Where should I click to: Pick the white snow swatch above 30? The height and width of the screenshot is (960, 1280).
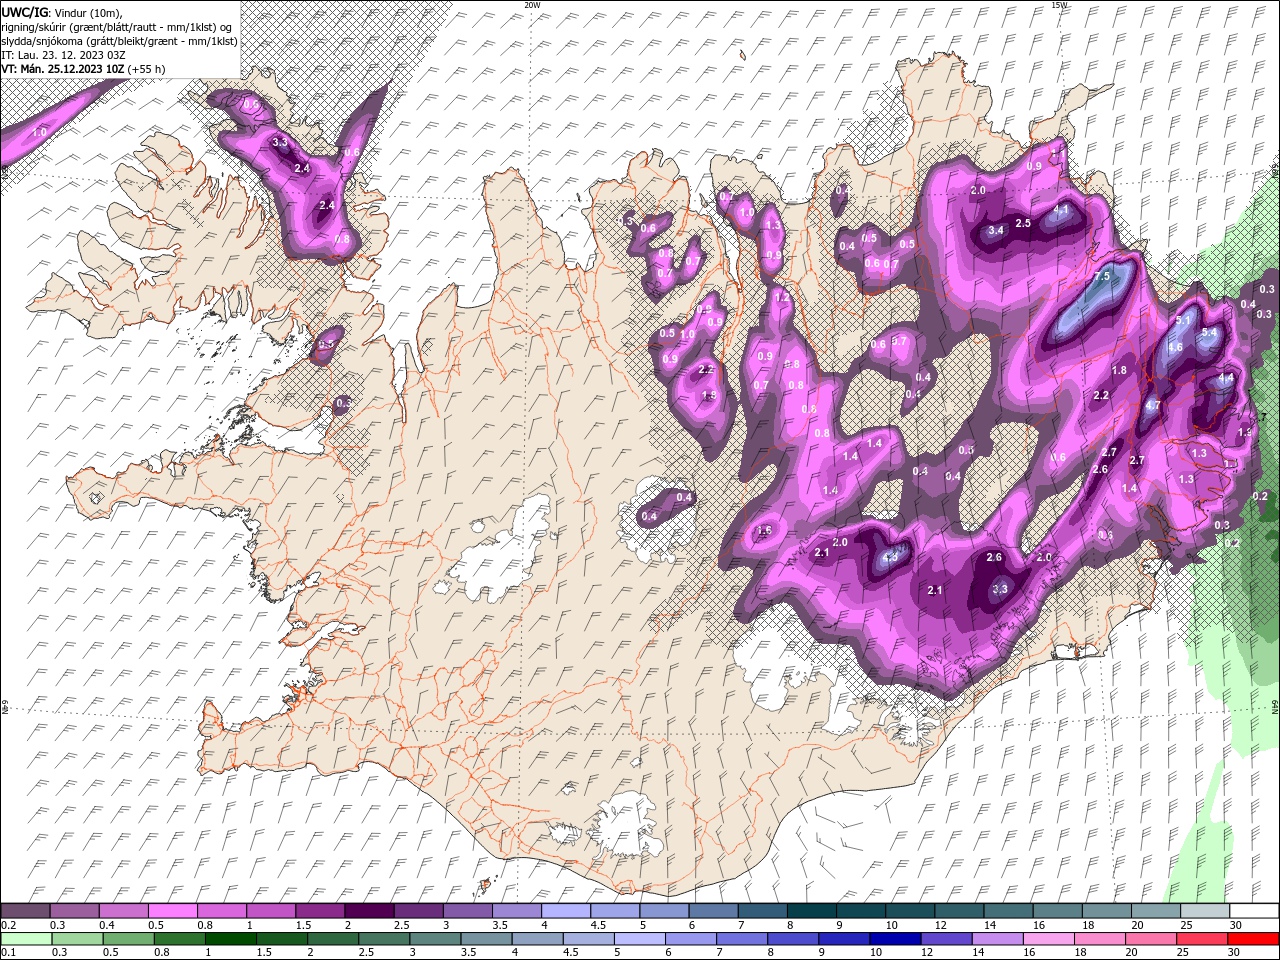coord(1253,911)
